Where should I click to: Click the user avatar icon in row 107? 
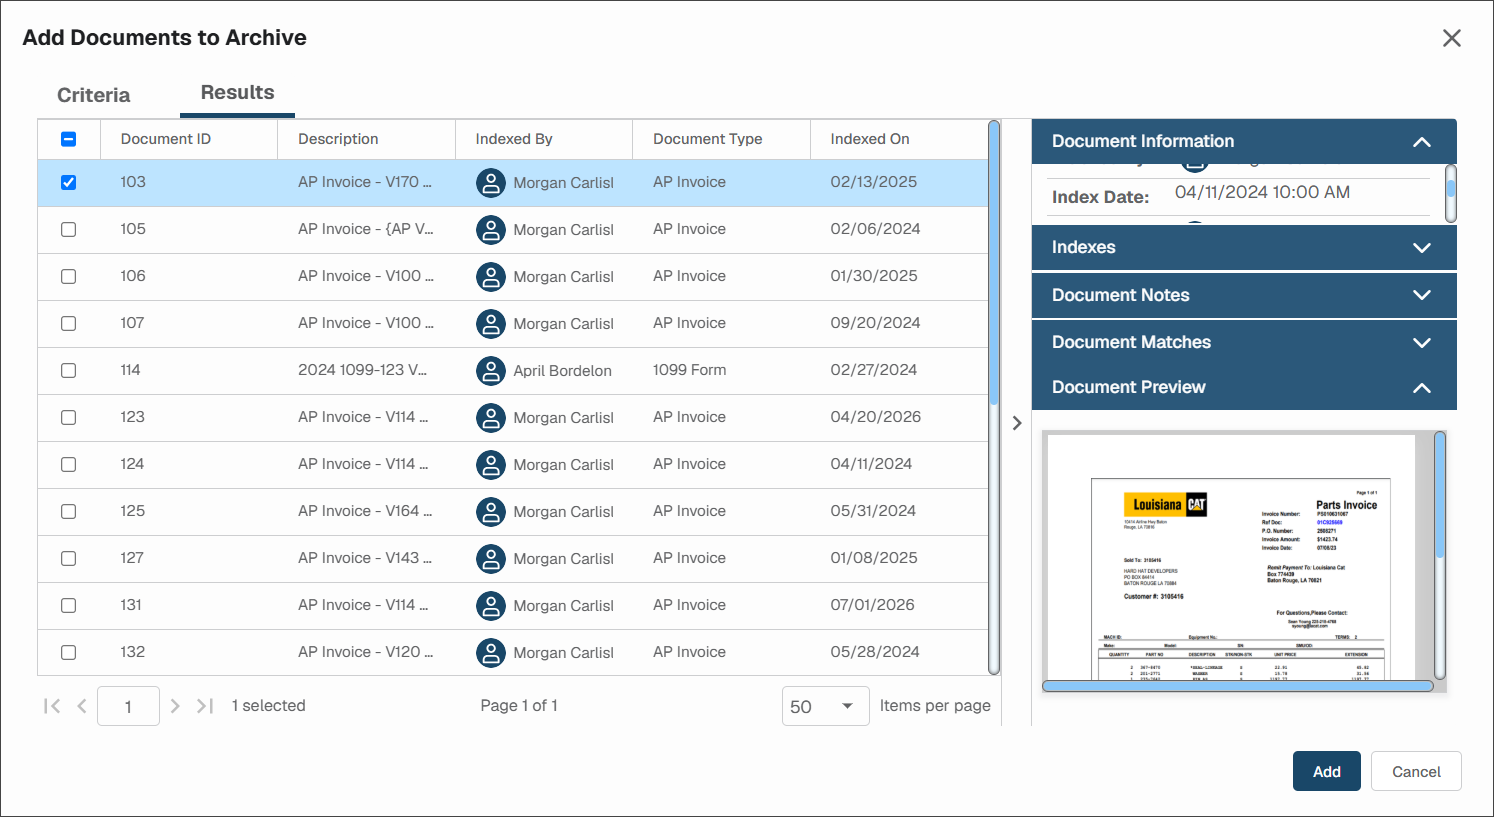coord(490,324)
